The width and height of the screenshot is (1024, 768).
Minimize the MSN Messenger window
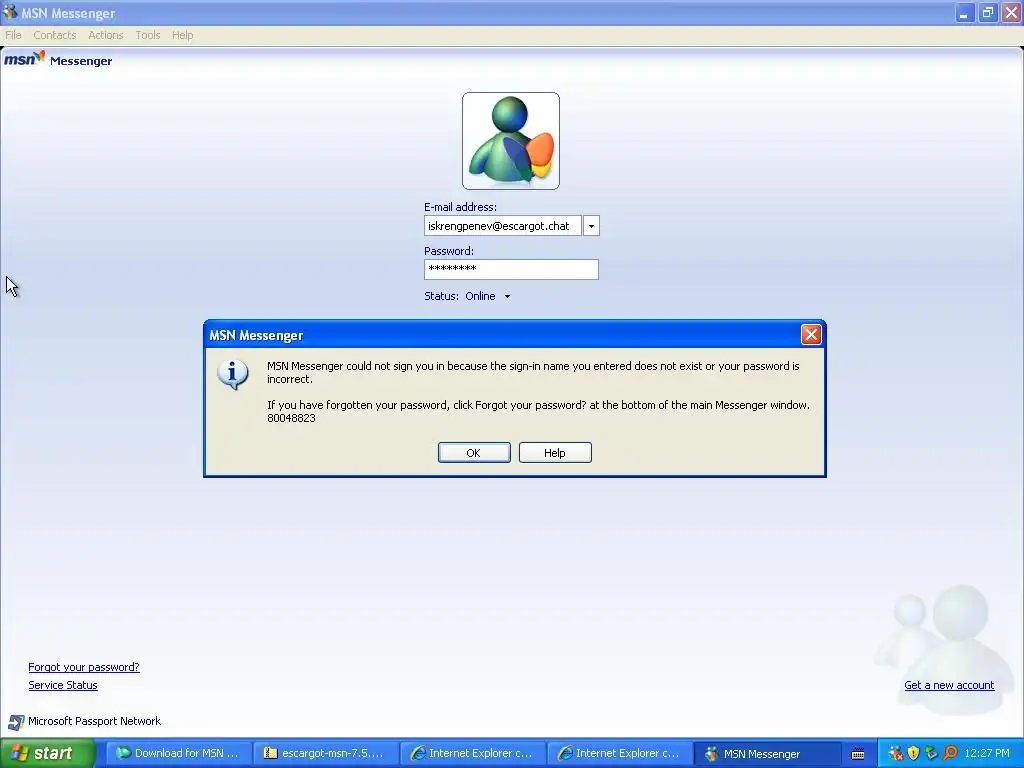964,12
